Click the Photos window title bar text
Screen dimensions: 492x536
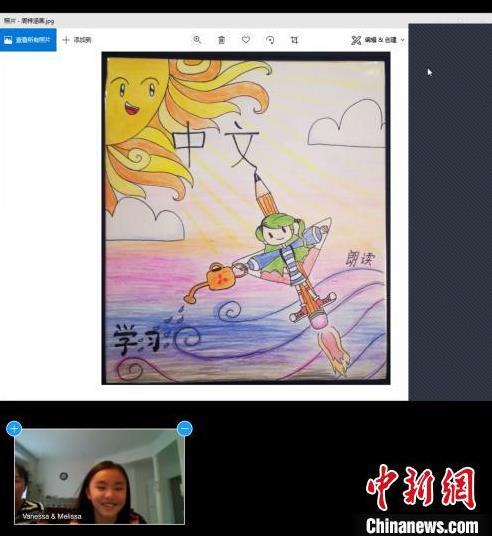pyautogui.click(x=29, y=21)
